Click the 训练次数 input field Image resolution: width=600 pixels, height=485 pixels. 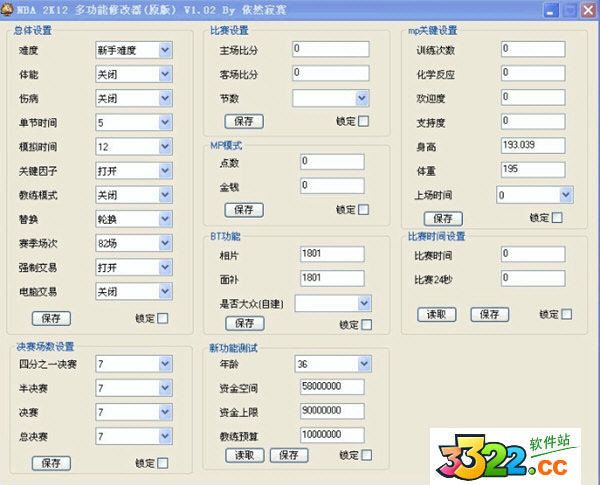pyautogui.click(x=533, y=49)
